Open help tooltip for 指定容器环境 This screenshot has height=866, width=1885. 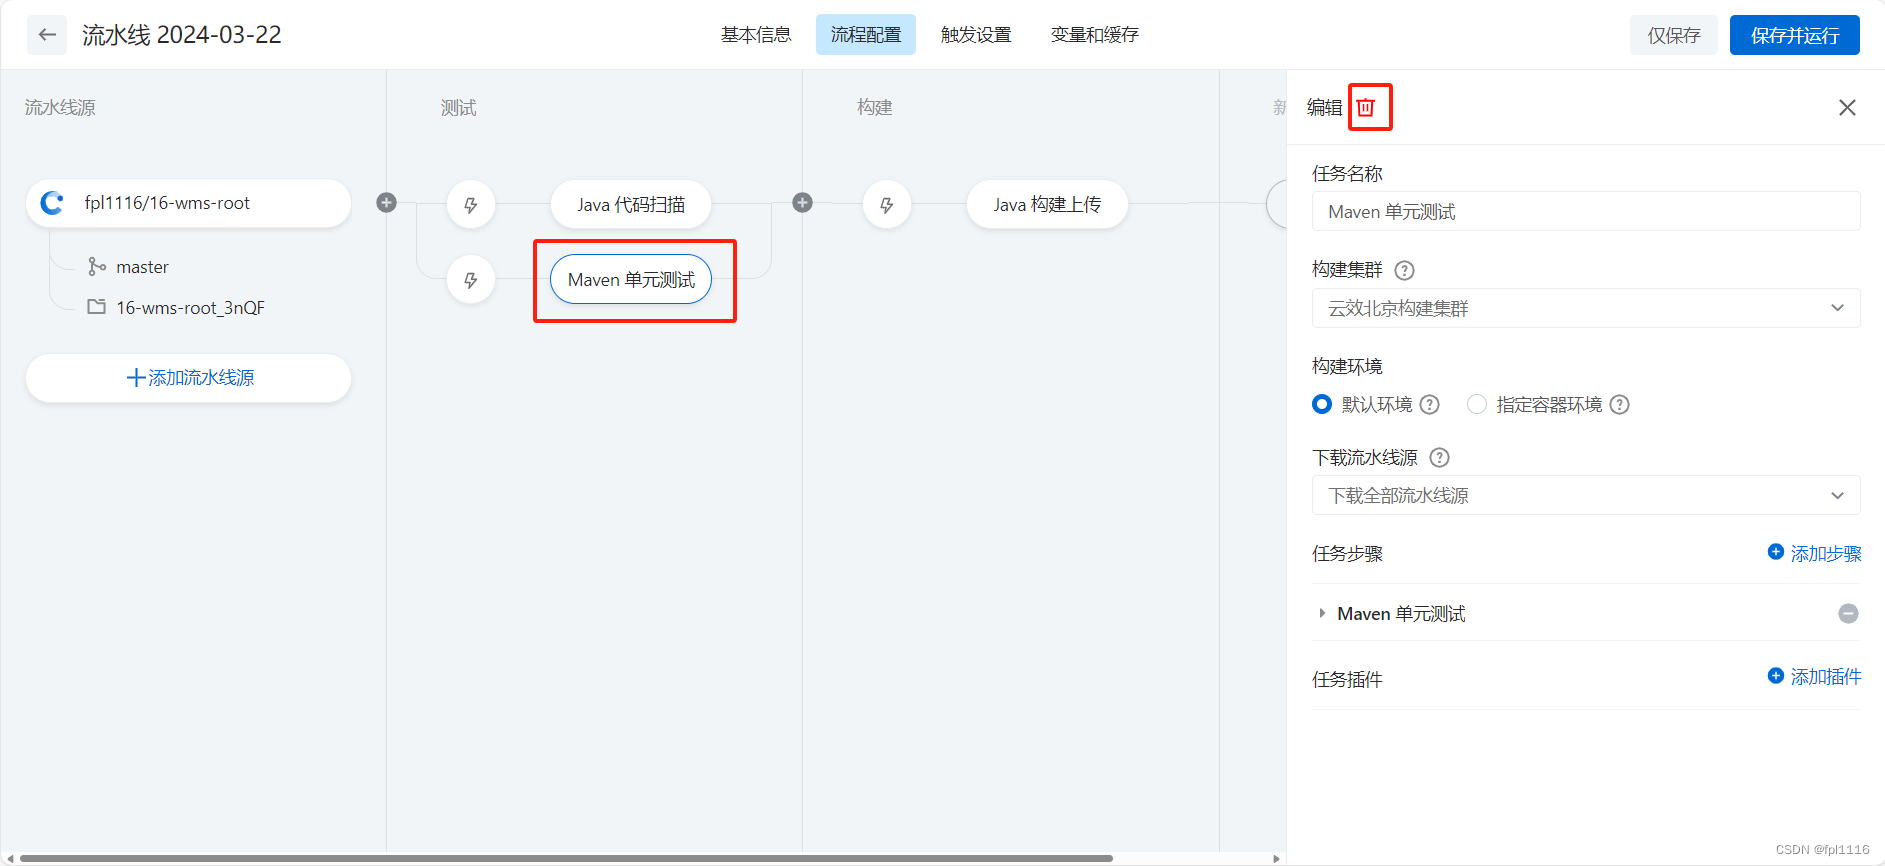[1620, 404]
